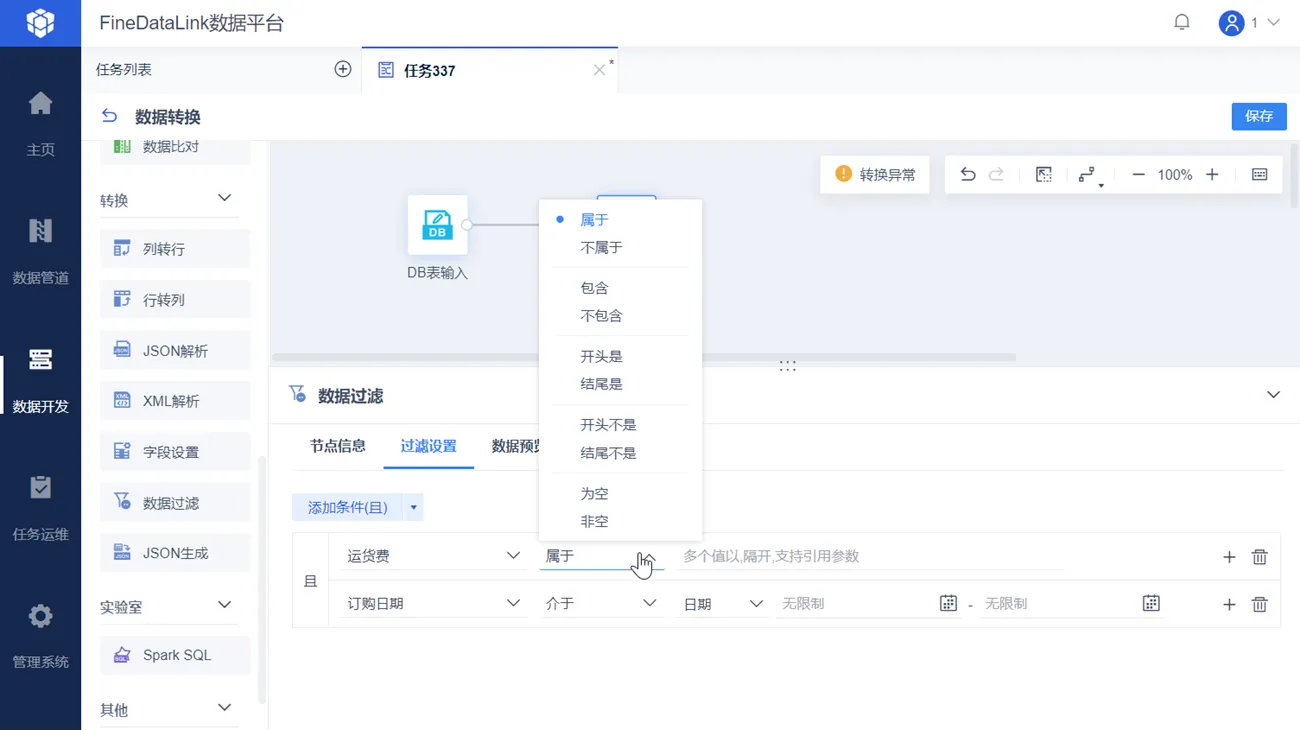Screen dimensions: 1300x730
Task: Choose the JSON解析 node from sidebar
Action: (174, 350)
